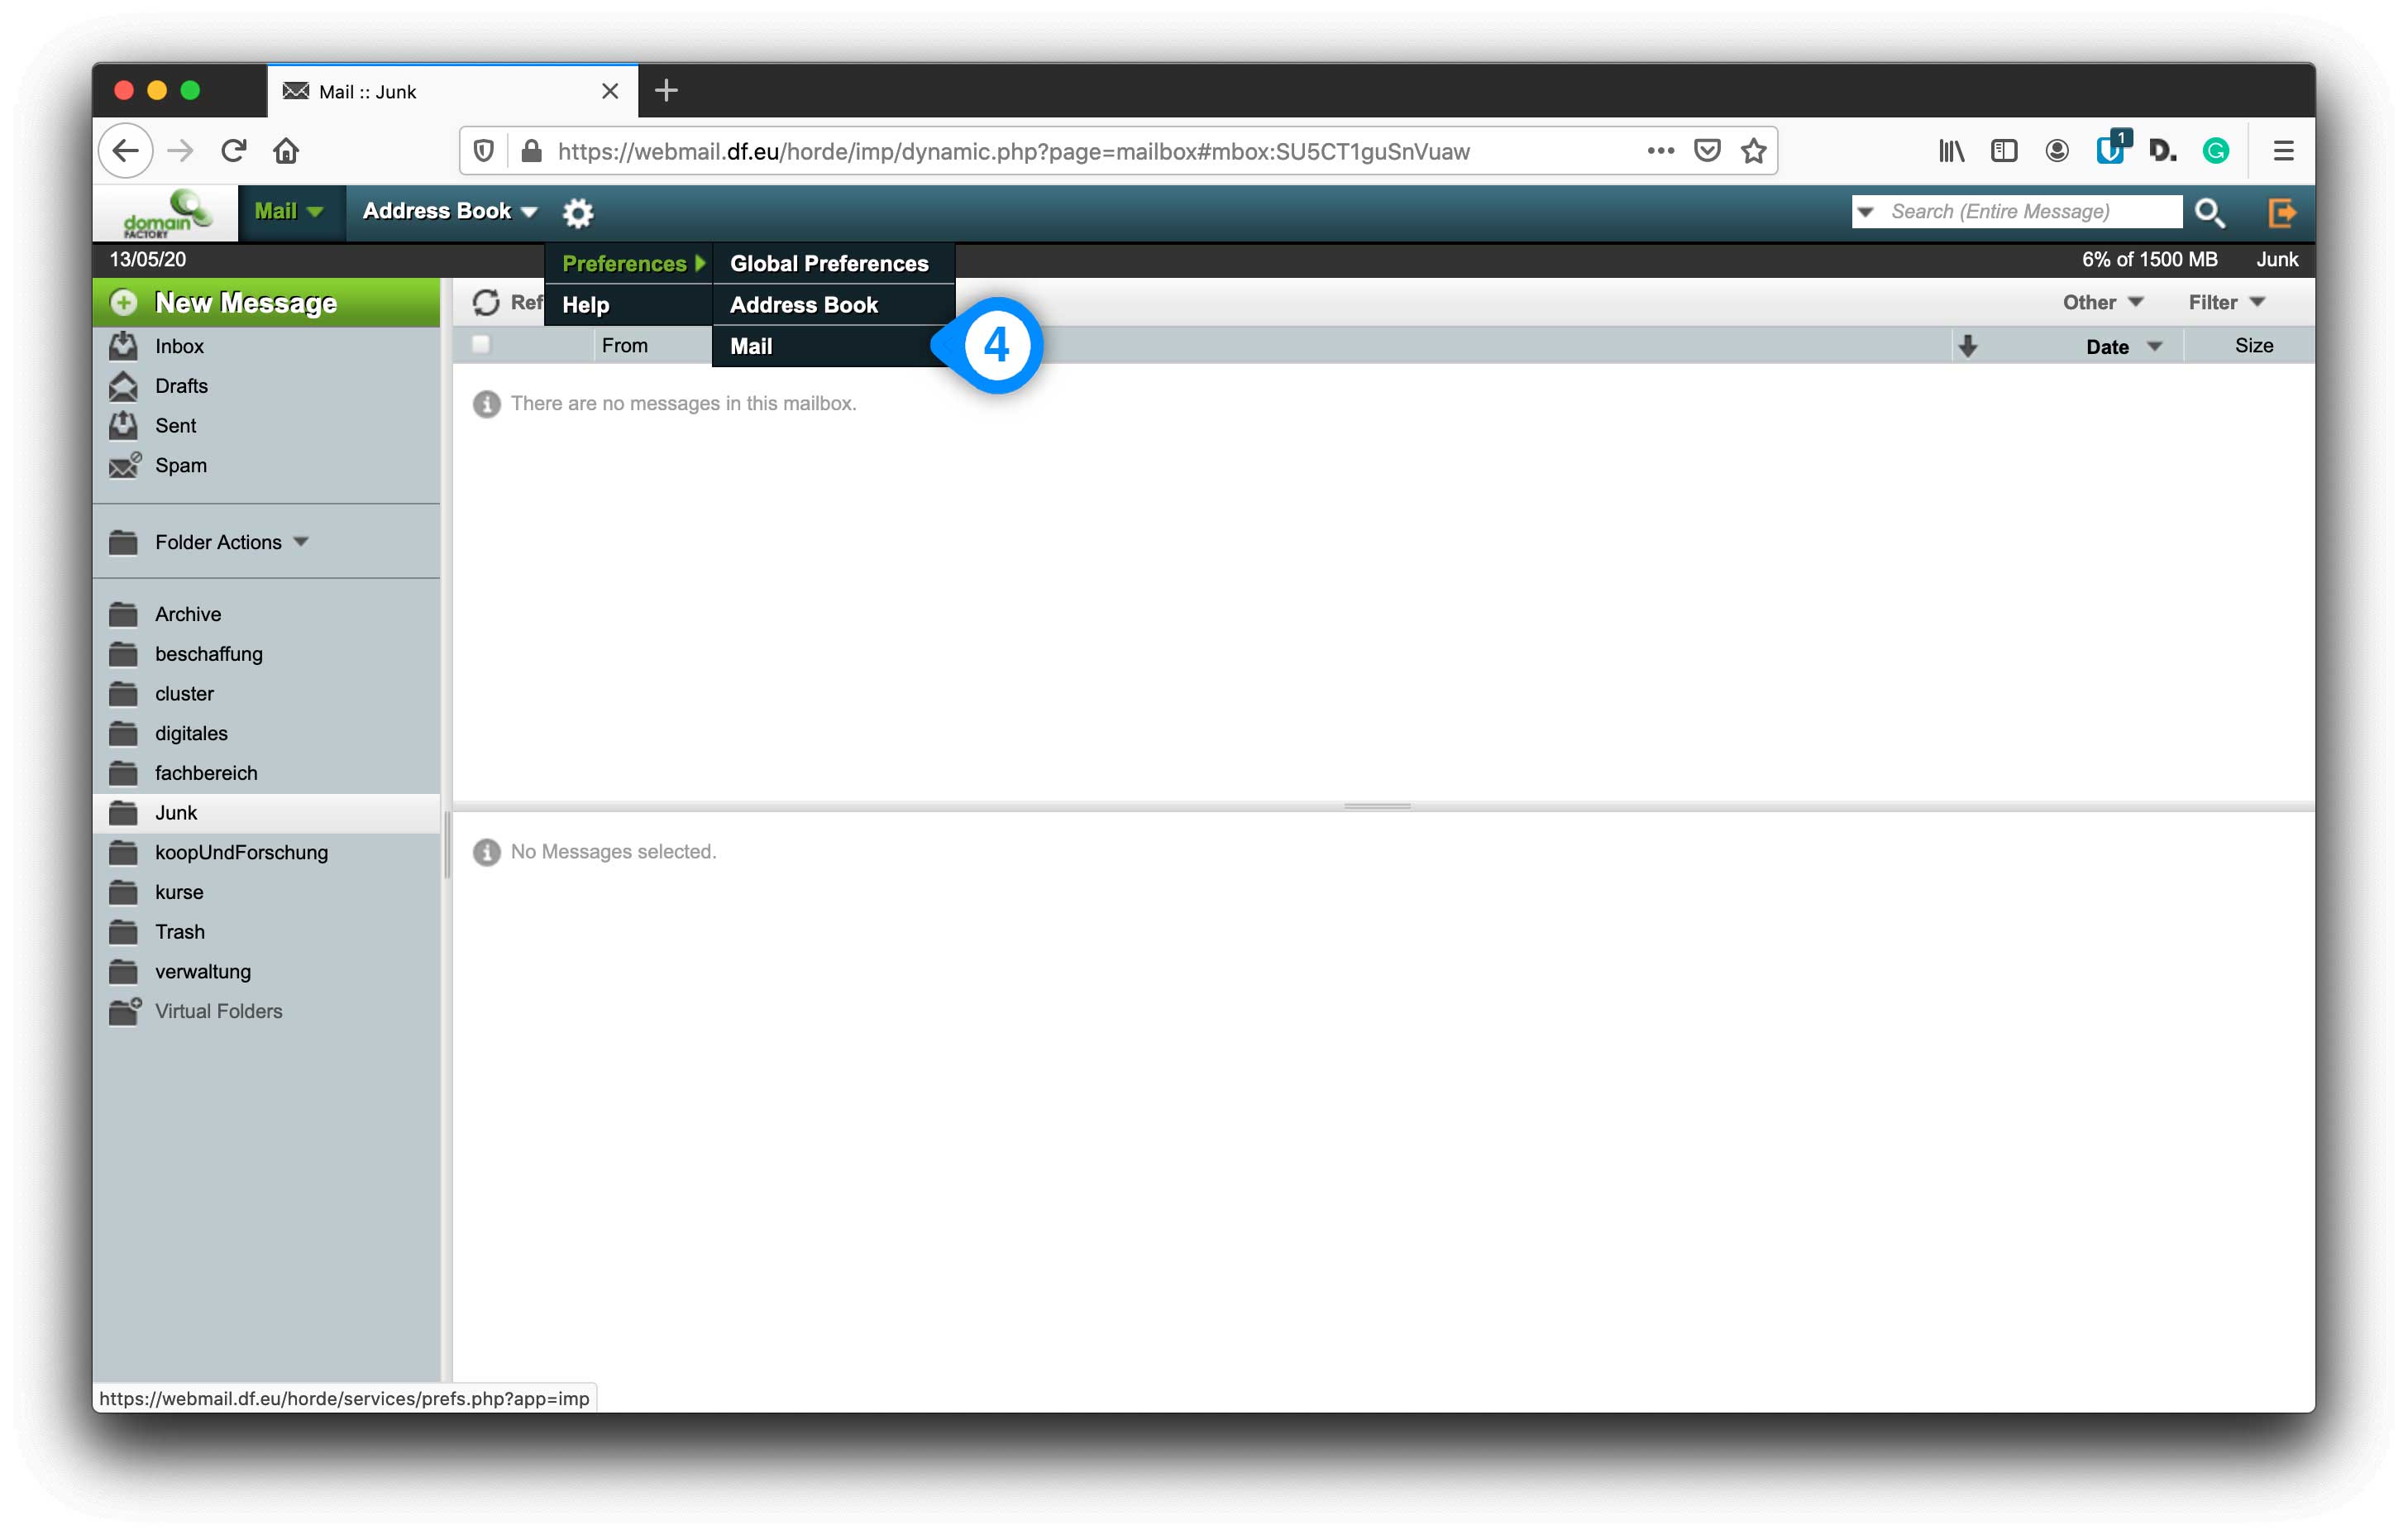
Task: Select the Help menu item
Action: pyautogui.click(x=629, y=304)
